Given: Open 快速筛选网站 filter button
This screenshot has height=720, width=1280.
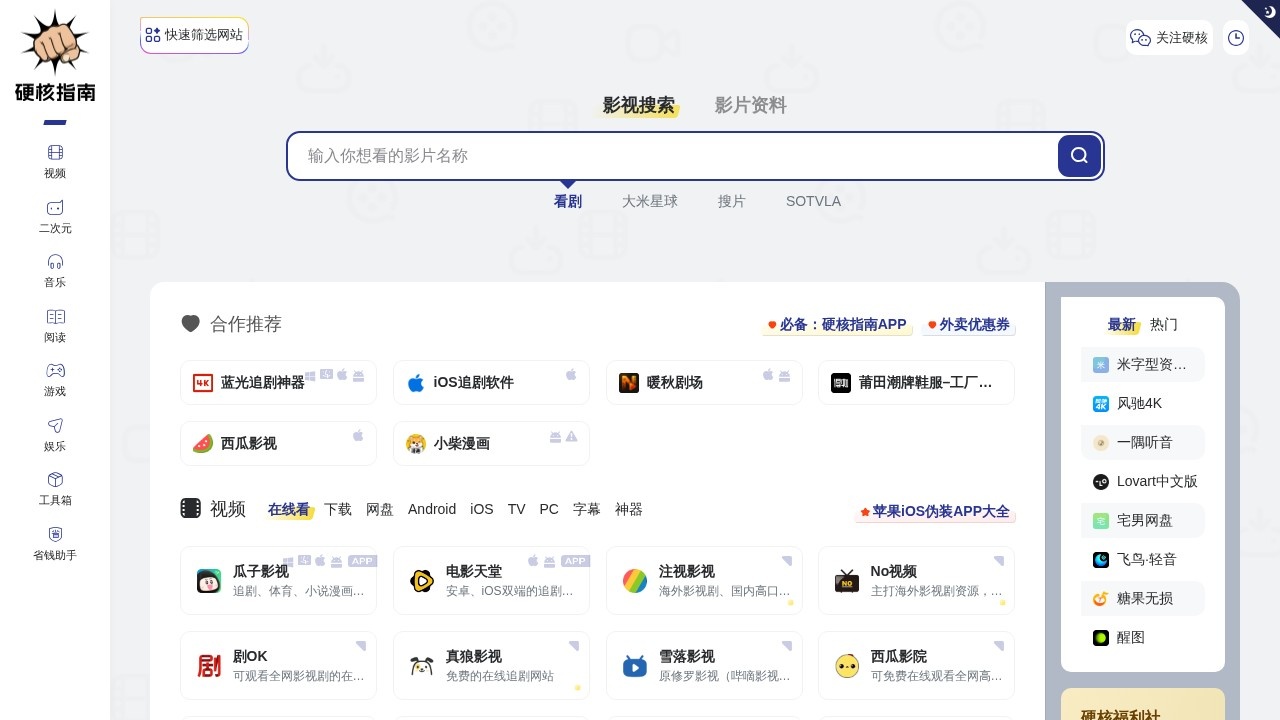Looking at the screenshot, I should pos(194,35).
